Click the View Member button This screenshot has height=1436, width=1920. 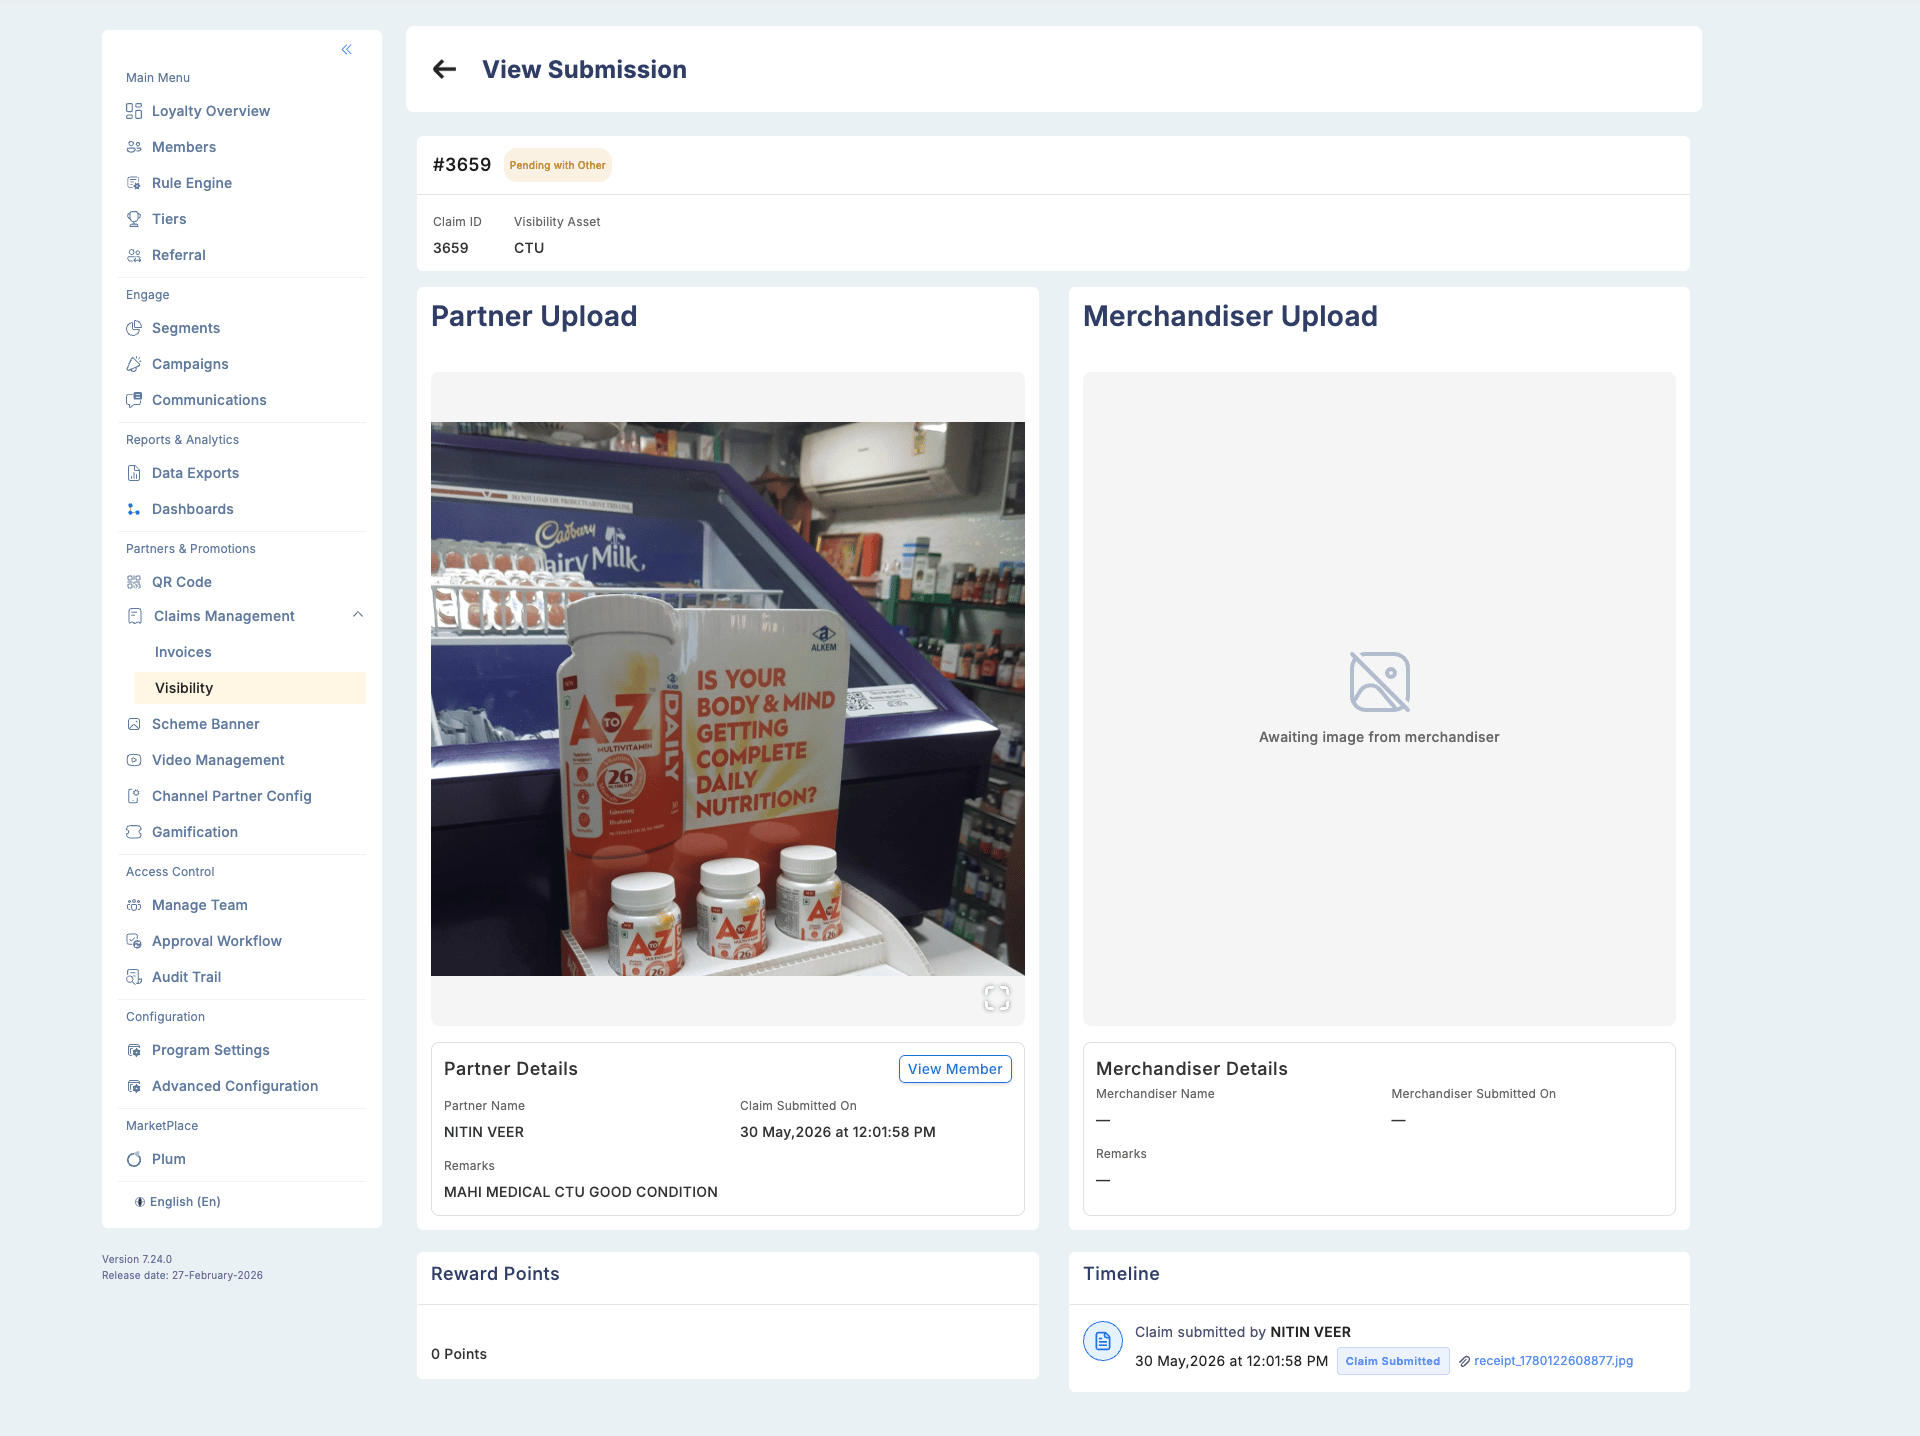pyautogui.click(x=955, y=1069)
